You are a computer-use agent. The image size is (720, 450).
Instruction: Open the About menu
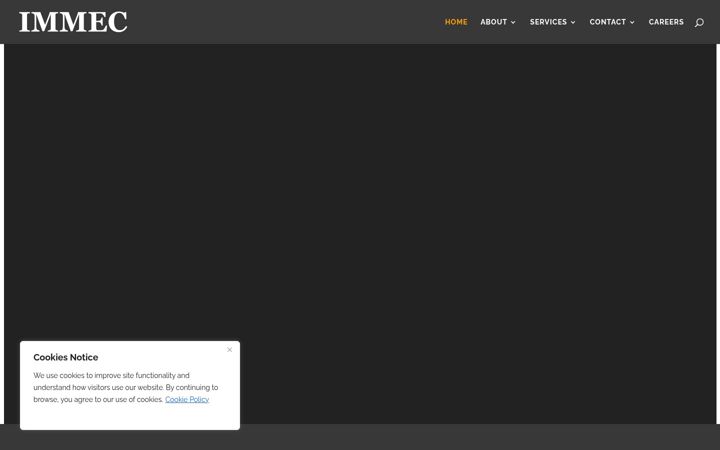click(x=494, y=22)
